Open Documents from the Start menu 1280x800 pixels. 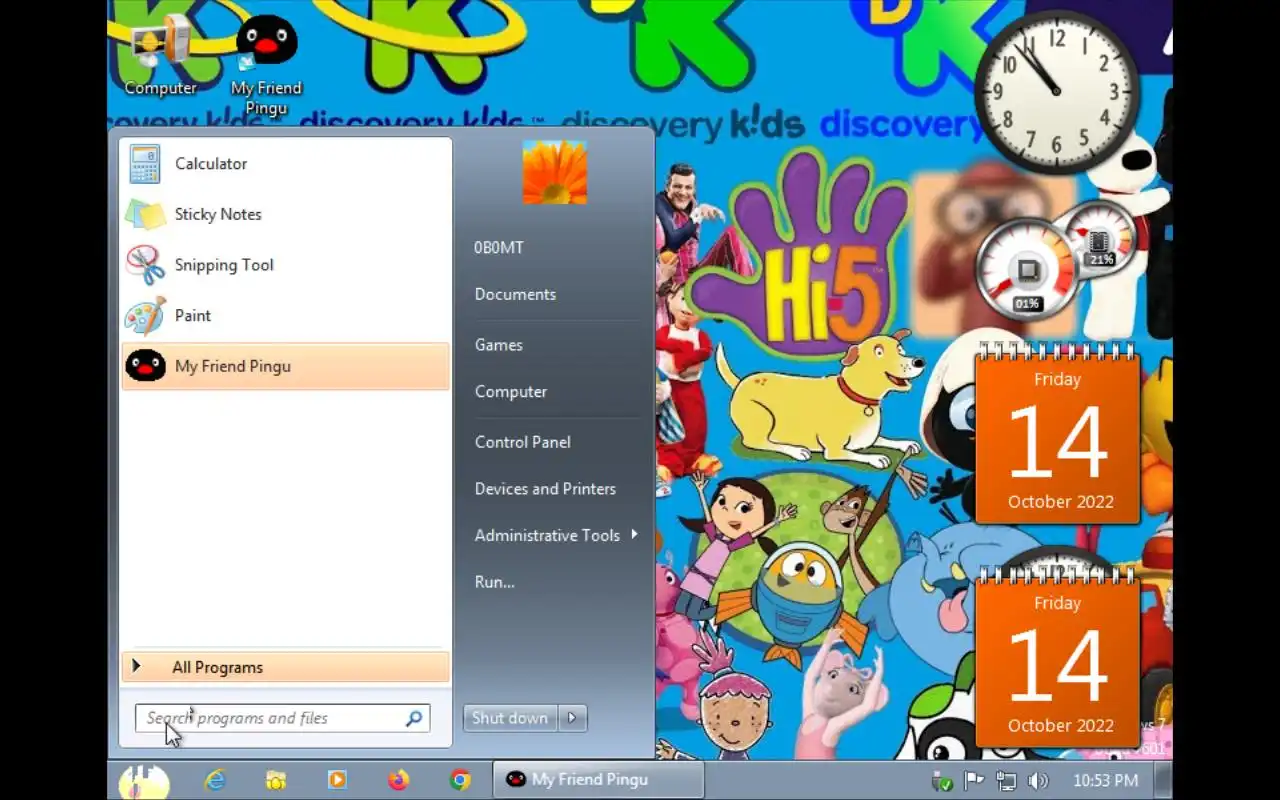coord(515,294)
